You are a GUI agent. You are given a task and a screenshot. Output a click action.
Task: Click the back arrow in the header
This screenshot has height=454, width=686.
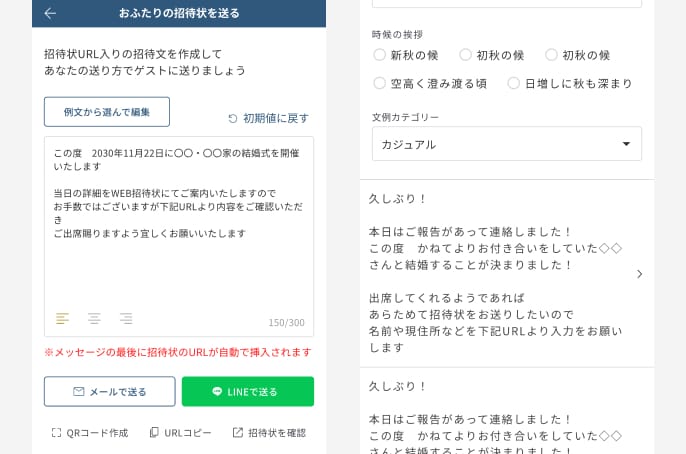click(x=50, y=13)
